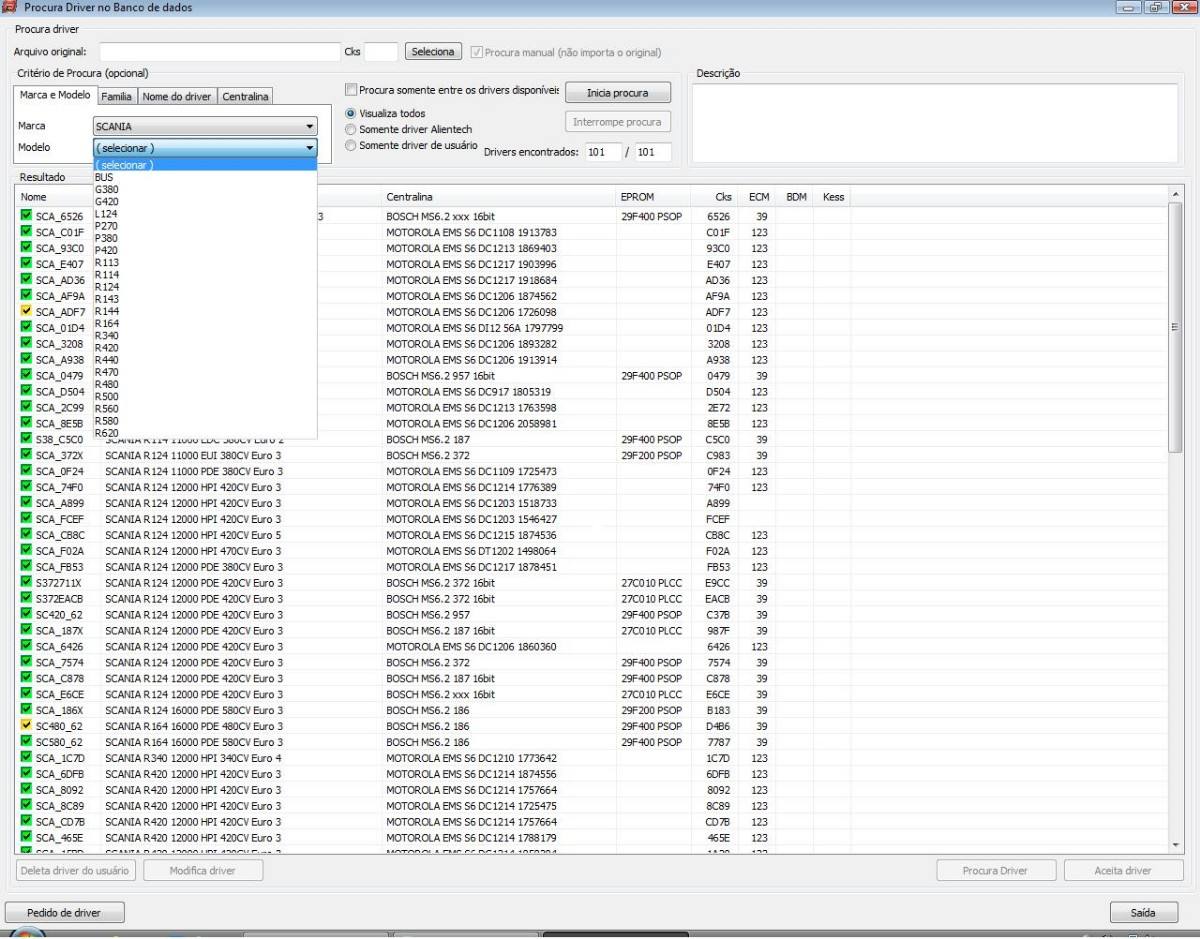Pick R500 from the Modelo list
This screenshot has width=1200, height=939.
click(x=205, y=396)
